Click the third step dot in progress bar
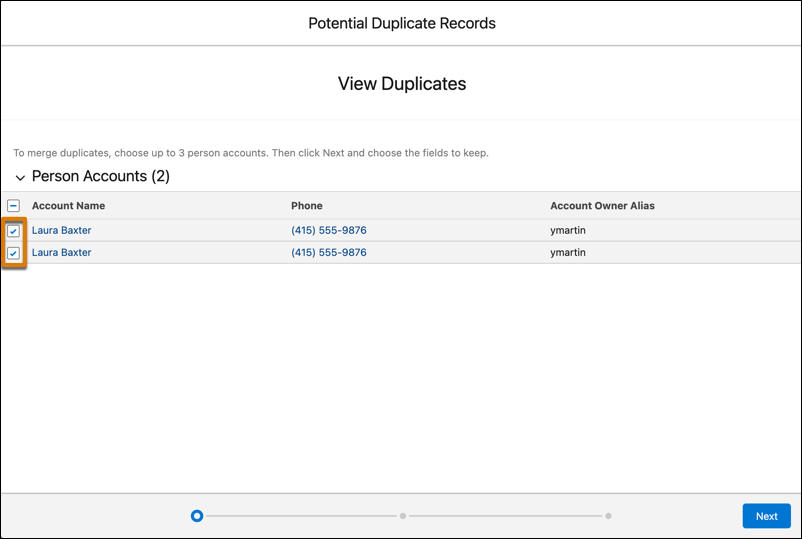The image size is (802, 539). 608,516
